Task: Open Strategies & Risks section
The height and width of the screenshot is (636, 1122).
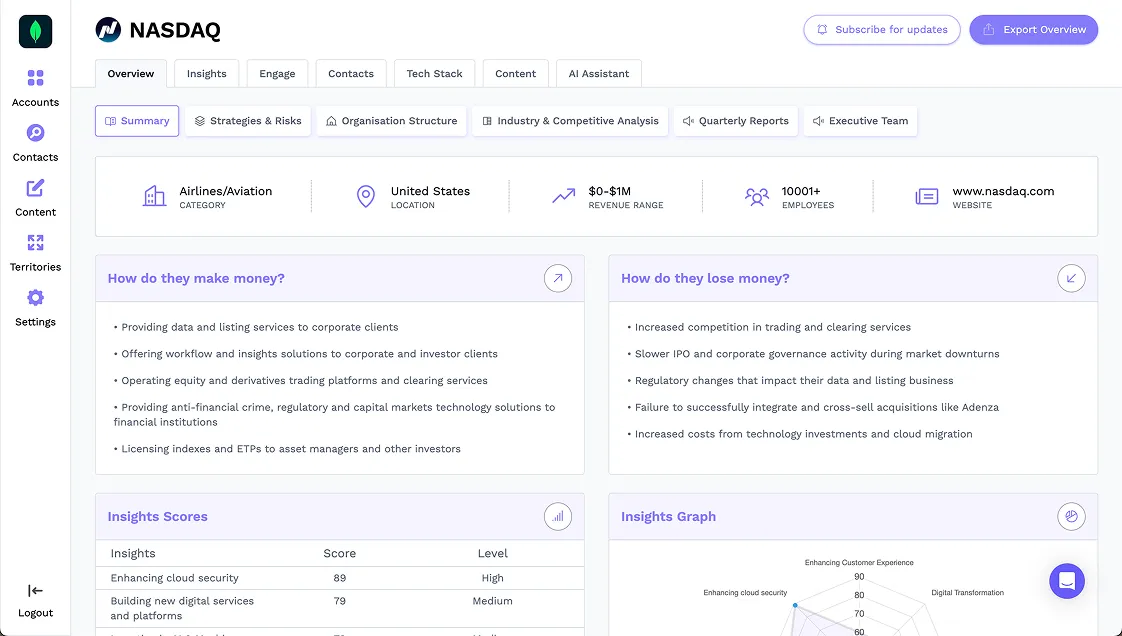Action: [x=248, y=121]
